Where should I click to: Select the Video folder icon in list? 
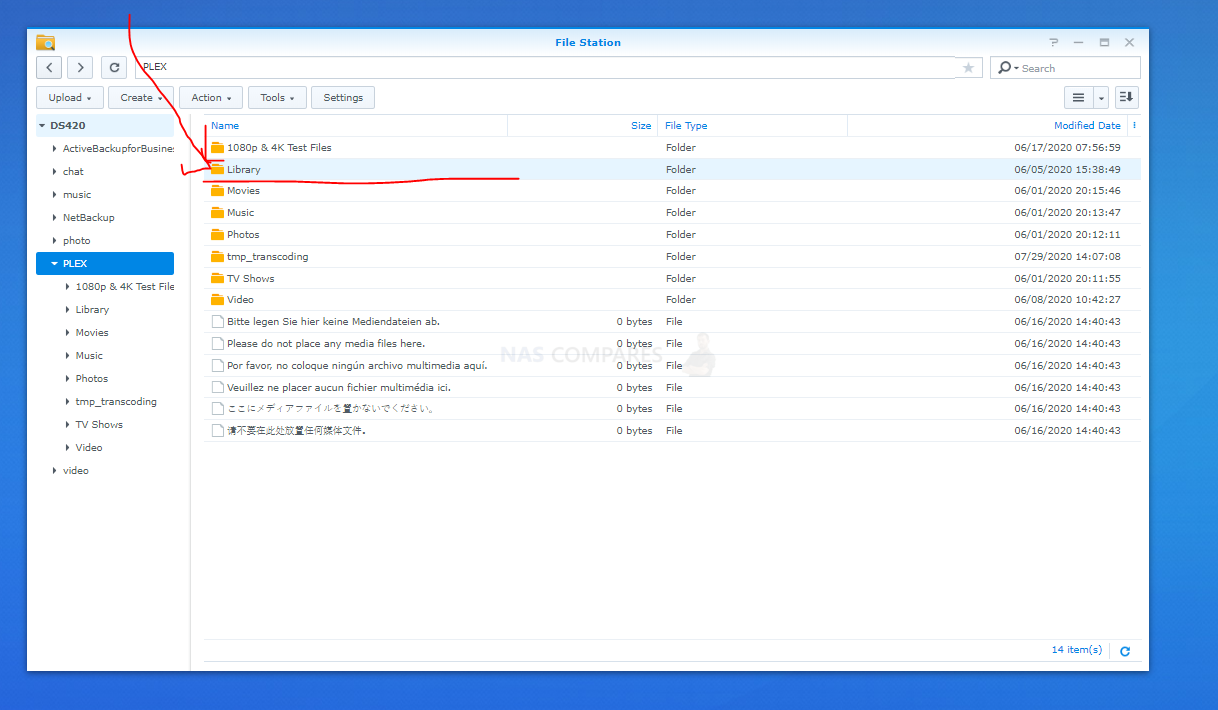(217, 299)
